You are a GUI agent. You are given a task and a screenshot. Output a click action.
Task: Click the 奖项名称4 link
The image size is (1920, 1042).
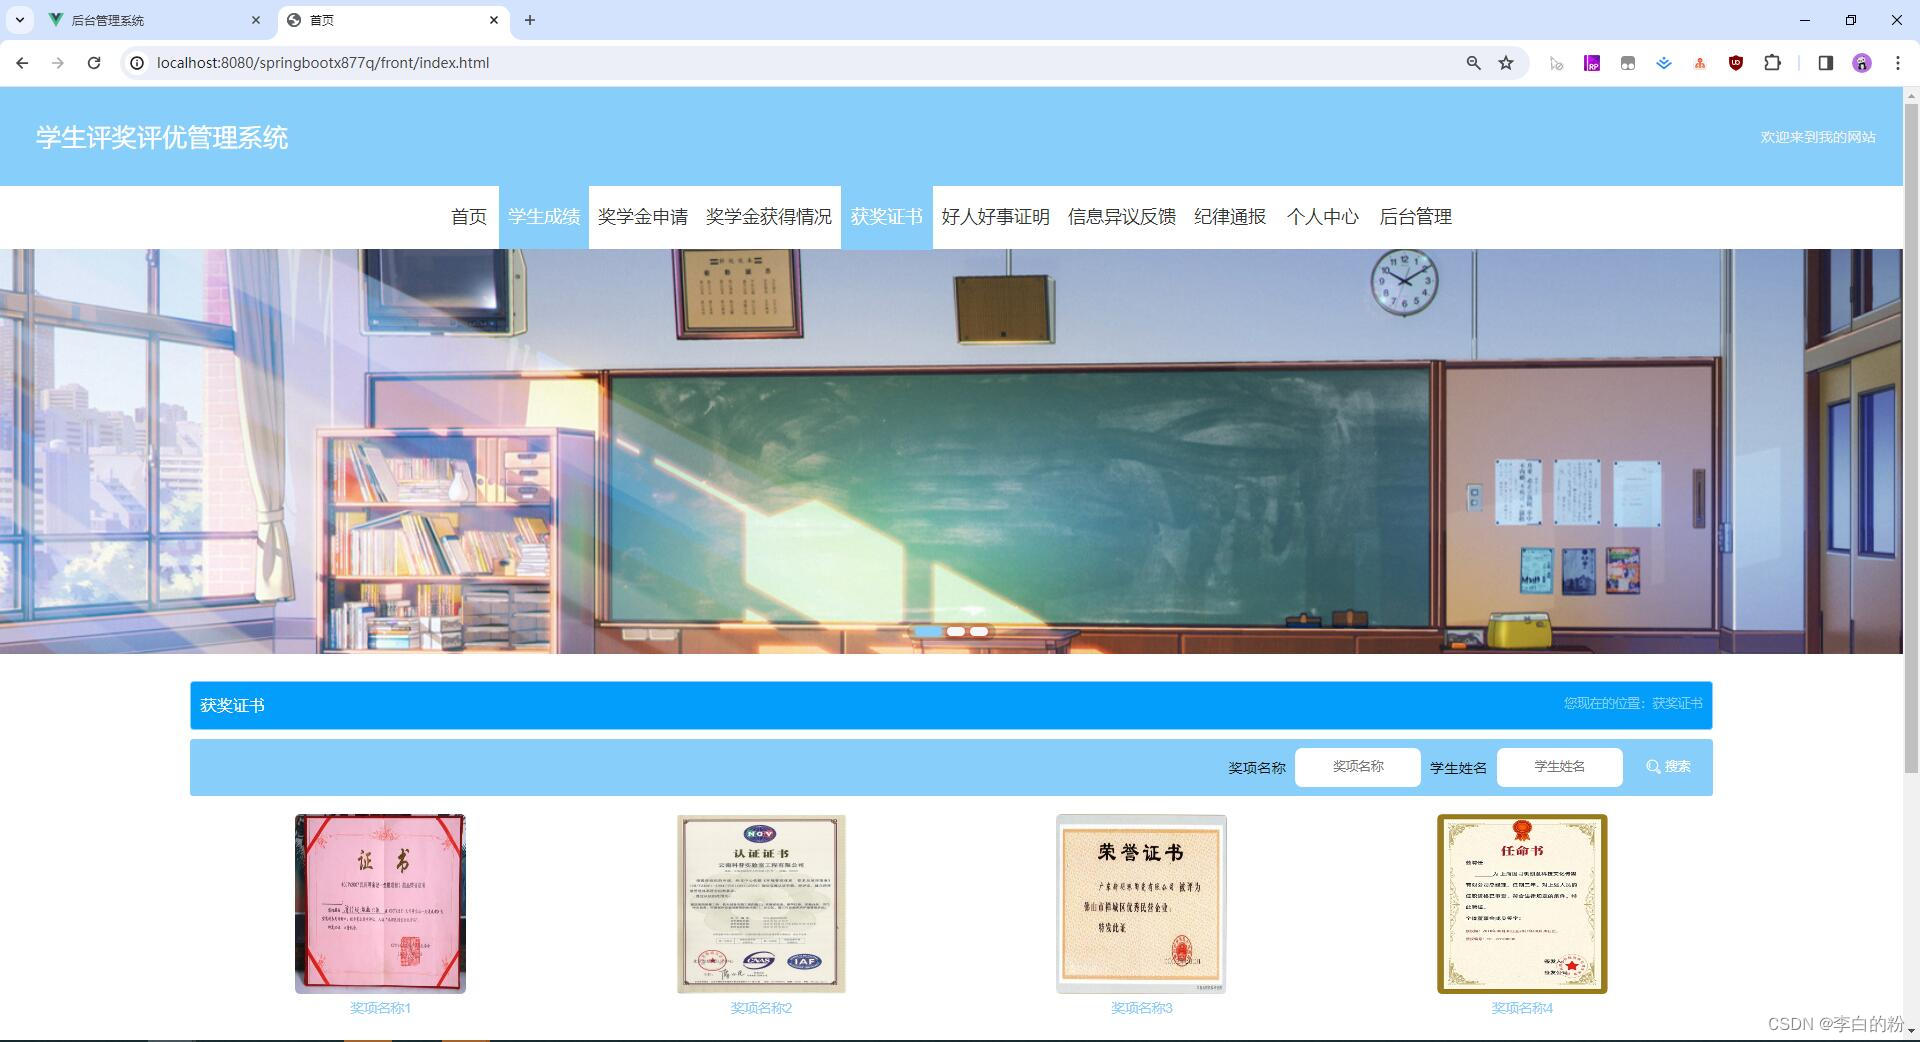pos(1522,1008)
